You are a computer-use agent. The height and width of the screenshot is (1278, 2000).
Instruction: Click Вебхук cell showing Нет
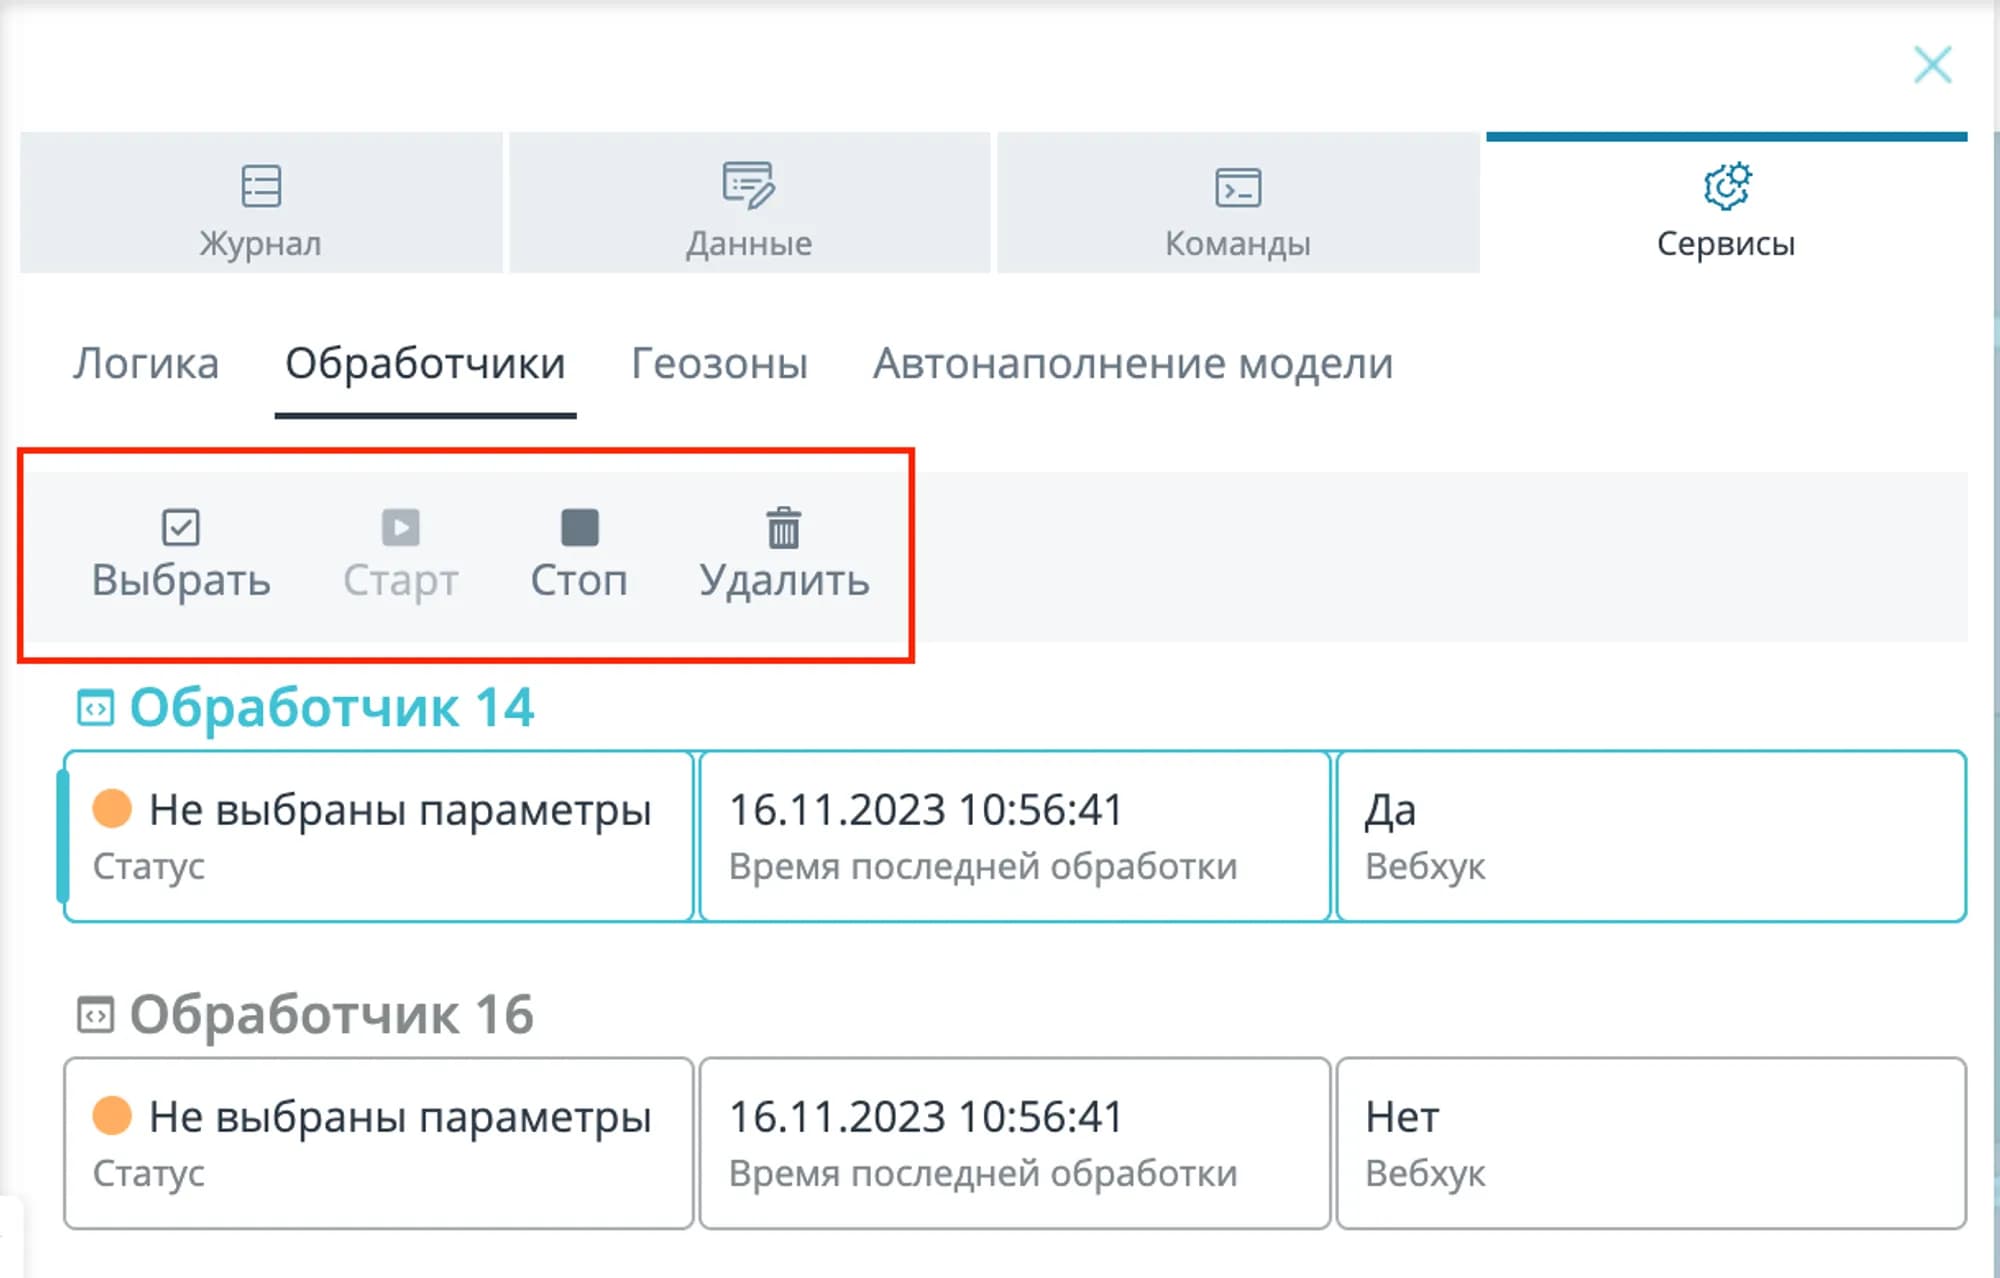[x=1650, y=1143]
